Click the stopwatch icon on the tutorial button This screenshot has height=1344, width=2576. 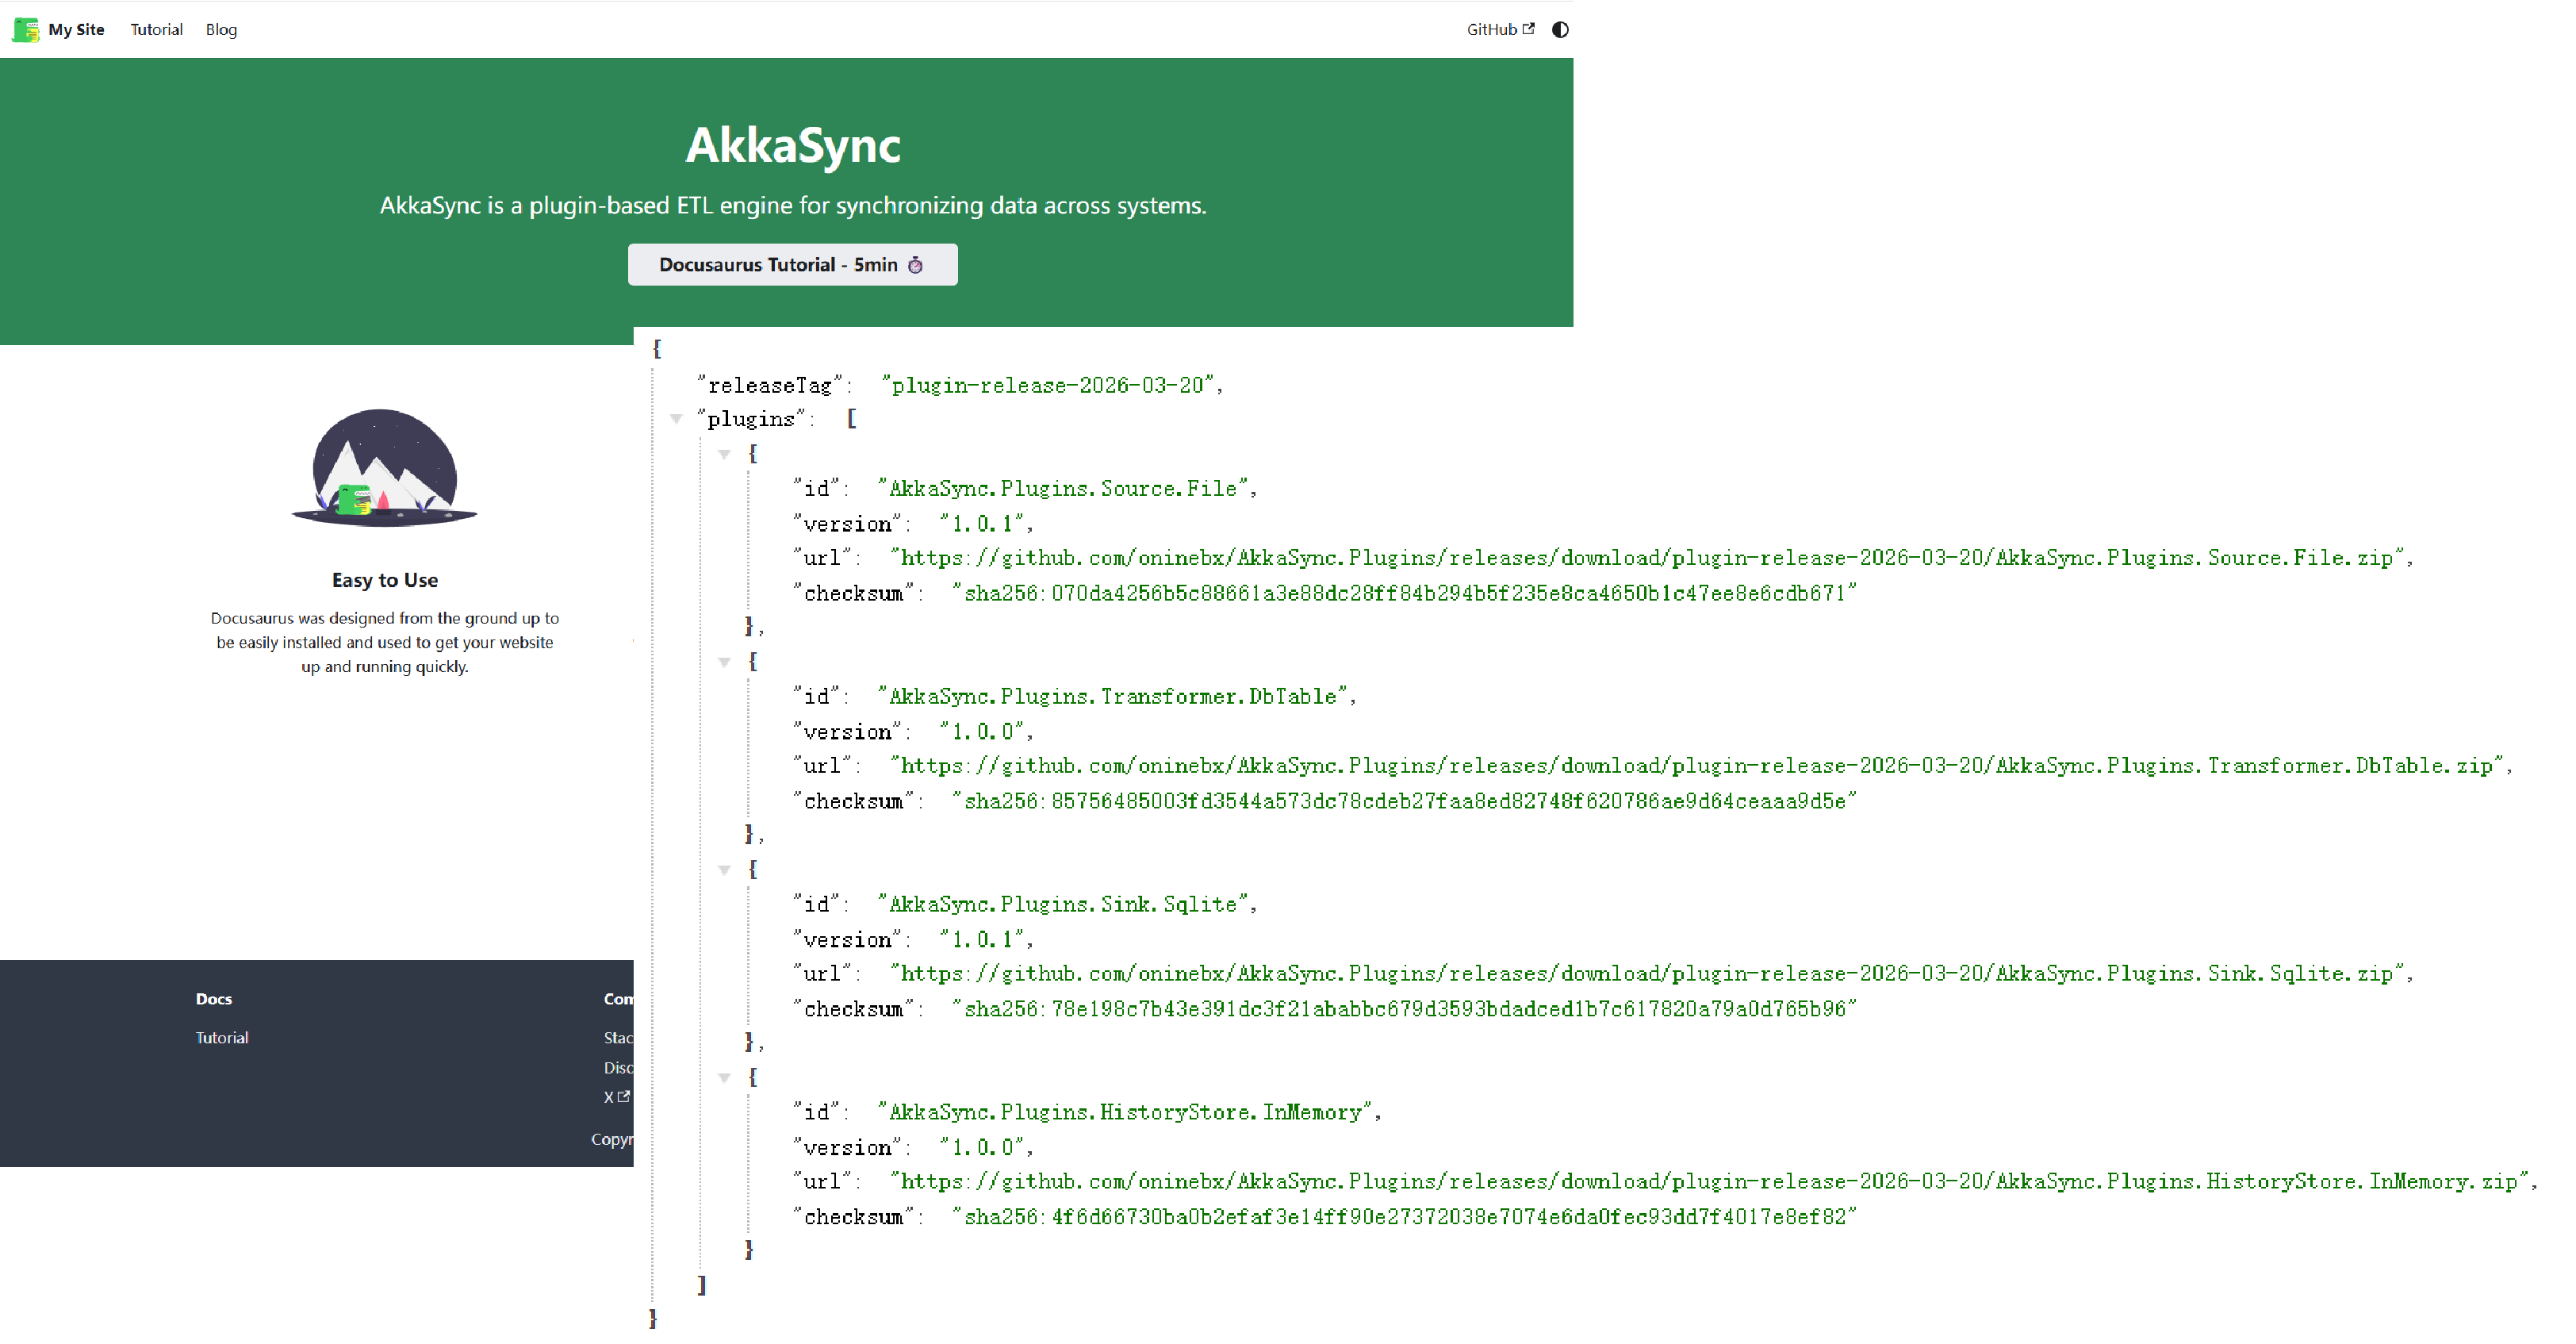coord(916,265)
